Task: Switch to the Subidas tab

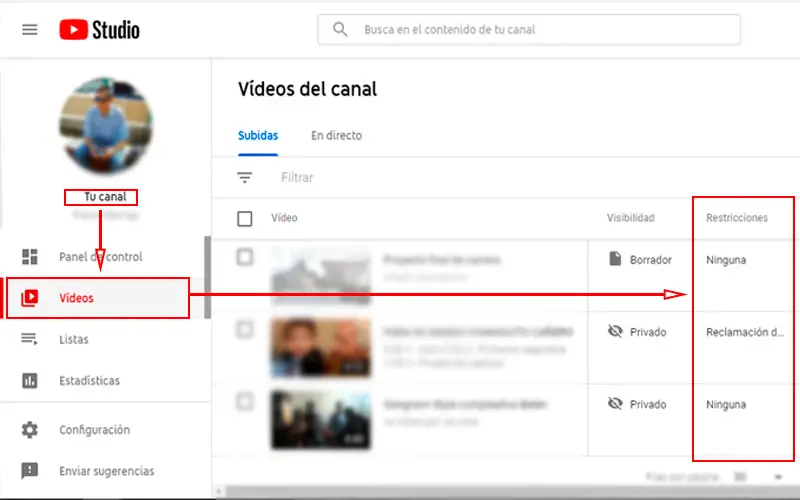Action: point(258,135)
